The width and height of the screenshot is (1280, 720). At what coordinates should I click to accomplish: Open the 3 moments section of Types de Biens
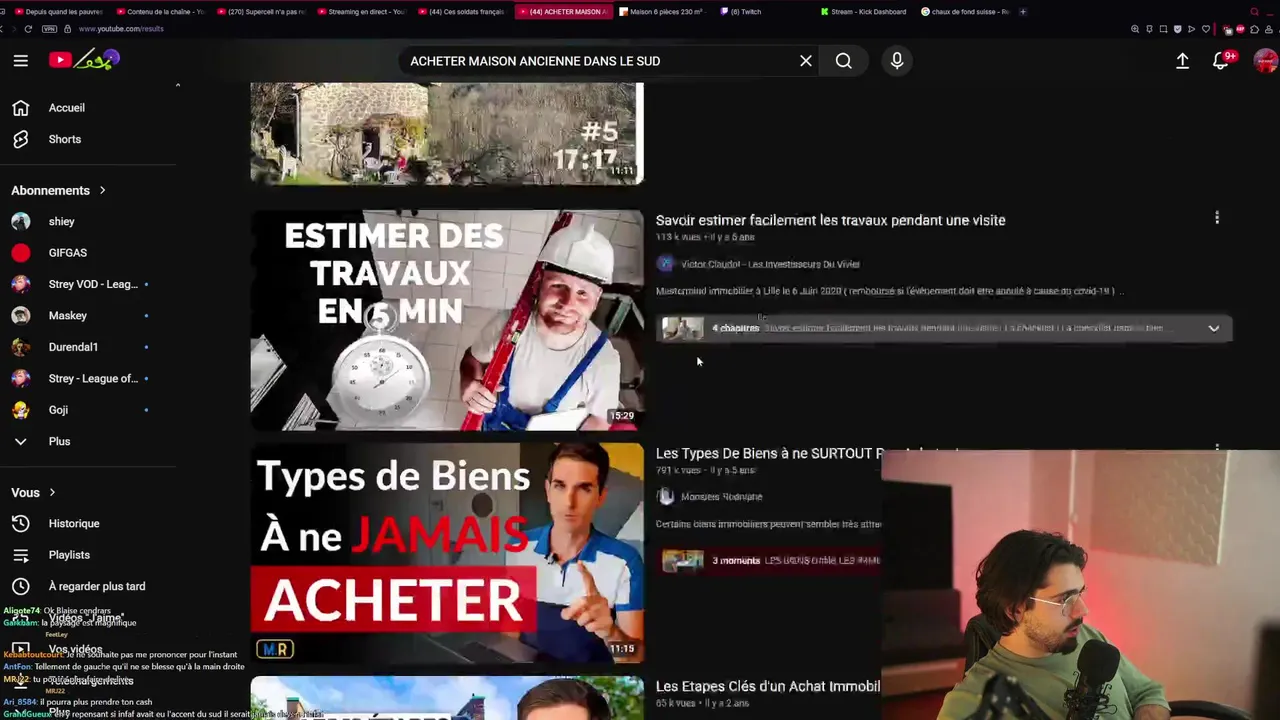pos(770,561)
